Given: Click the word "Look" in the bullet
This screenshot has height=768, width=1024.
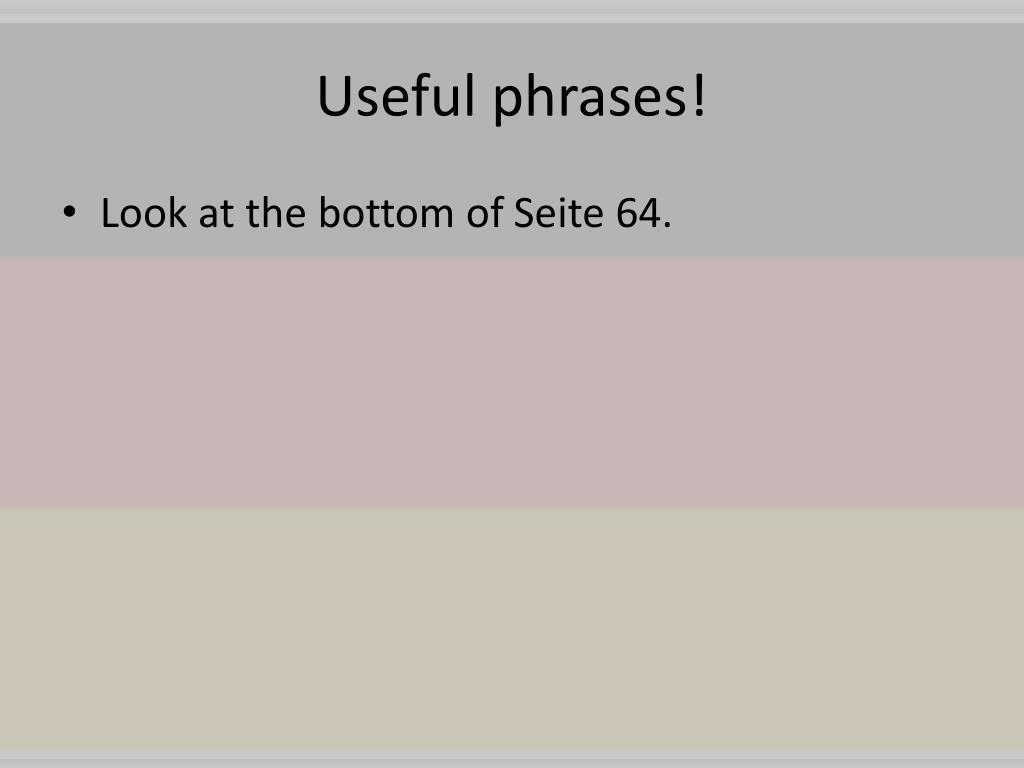Looking at the screenshot, I should 144,213.
